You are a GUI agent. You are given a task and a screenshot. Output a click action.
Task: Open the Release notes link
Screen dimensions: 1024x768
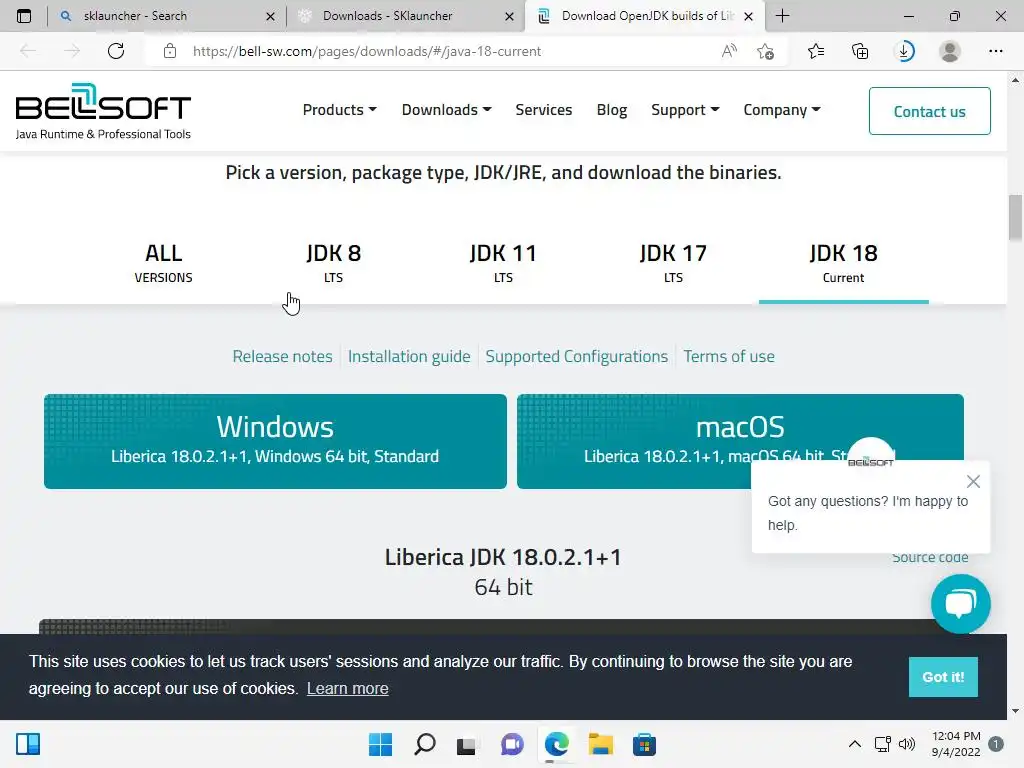coord(282,356)
